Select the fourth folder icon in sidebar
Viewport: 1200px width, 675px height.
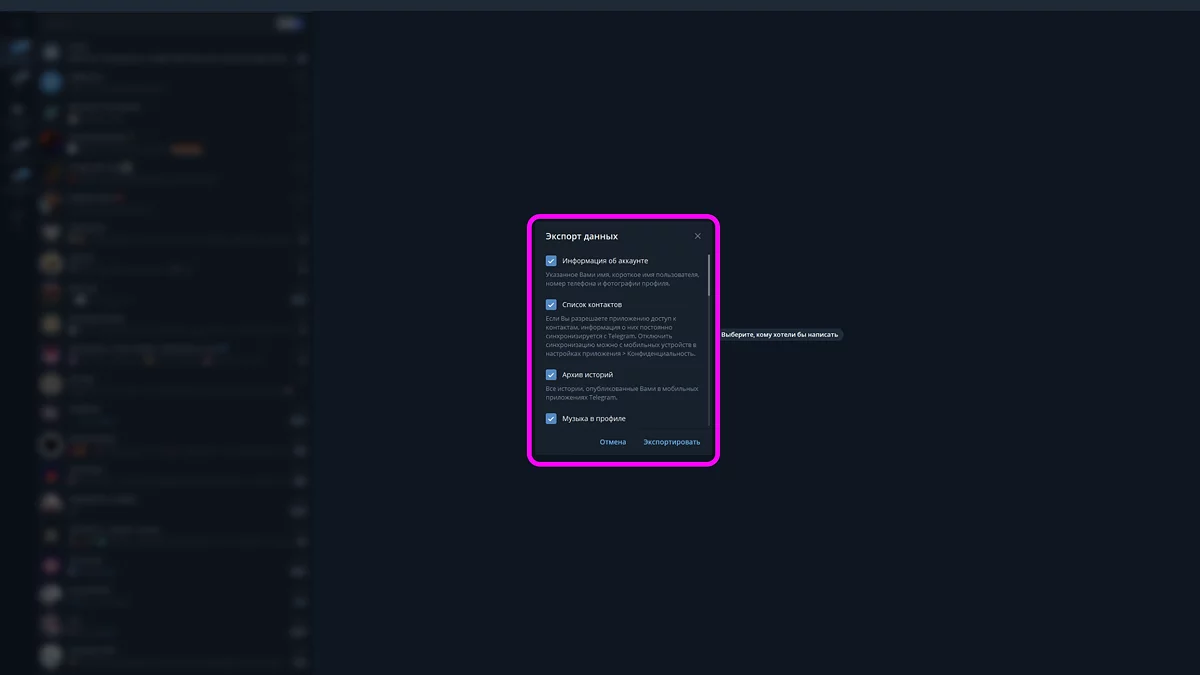coord(18,143)
